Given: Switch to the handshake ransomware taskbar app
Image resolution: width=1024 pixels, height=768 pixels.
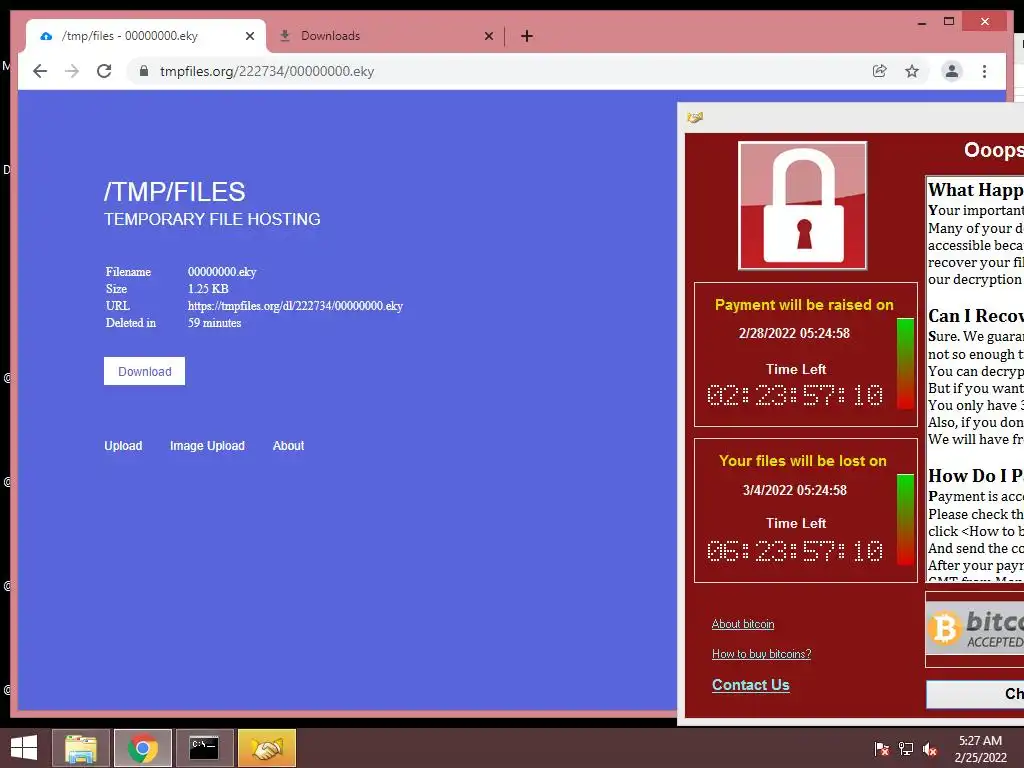Looking at the screenshot, I should (266, 748).
